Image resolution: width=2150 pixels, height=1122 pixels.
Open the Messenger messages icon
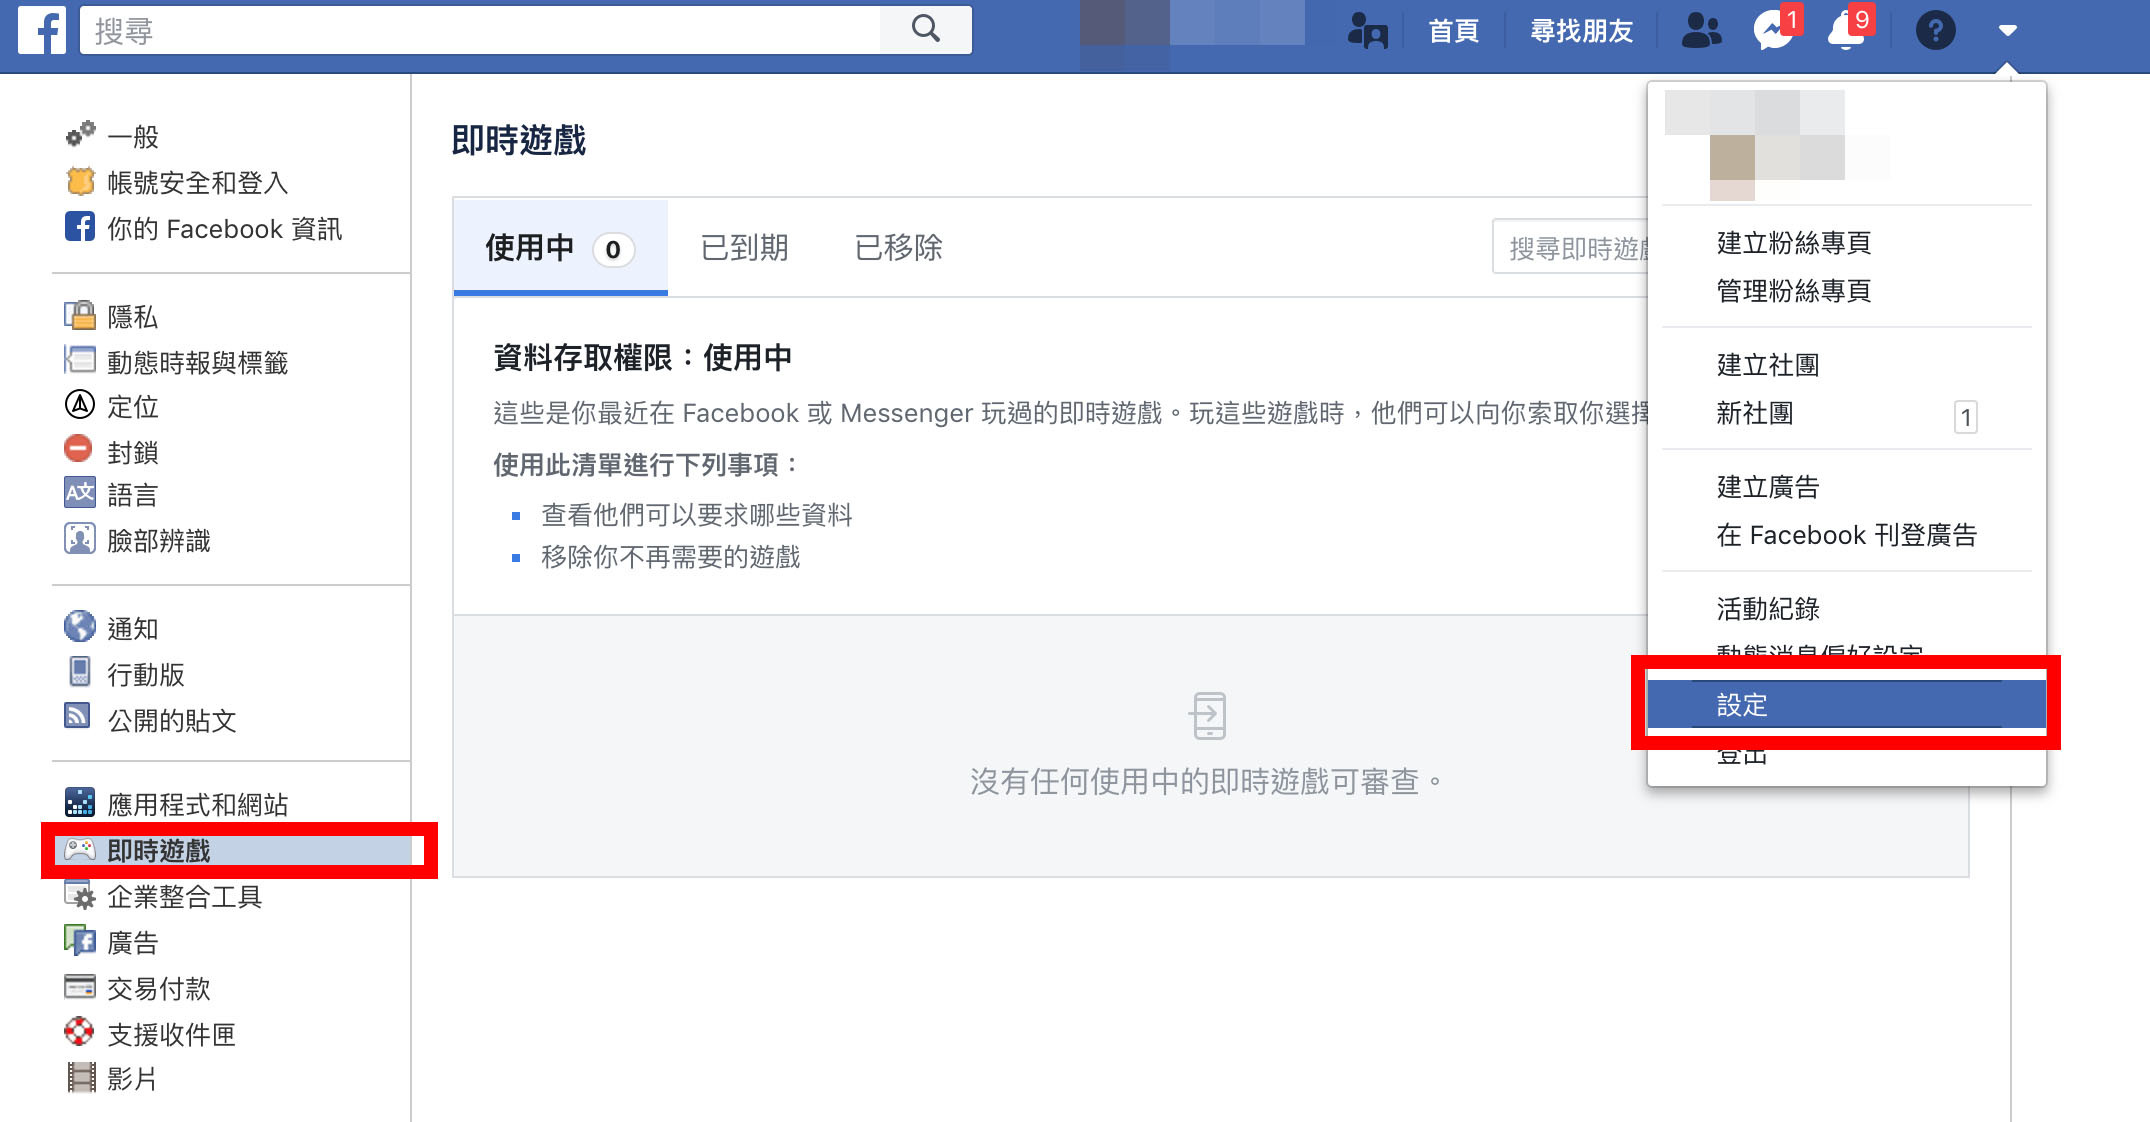[x=1773, y=30]
